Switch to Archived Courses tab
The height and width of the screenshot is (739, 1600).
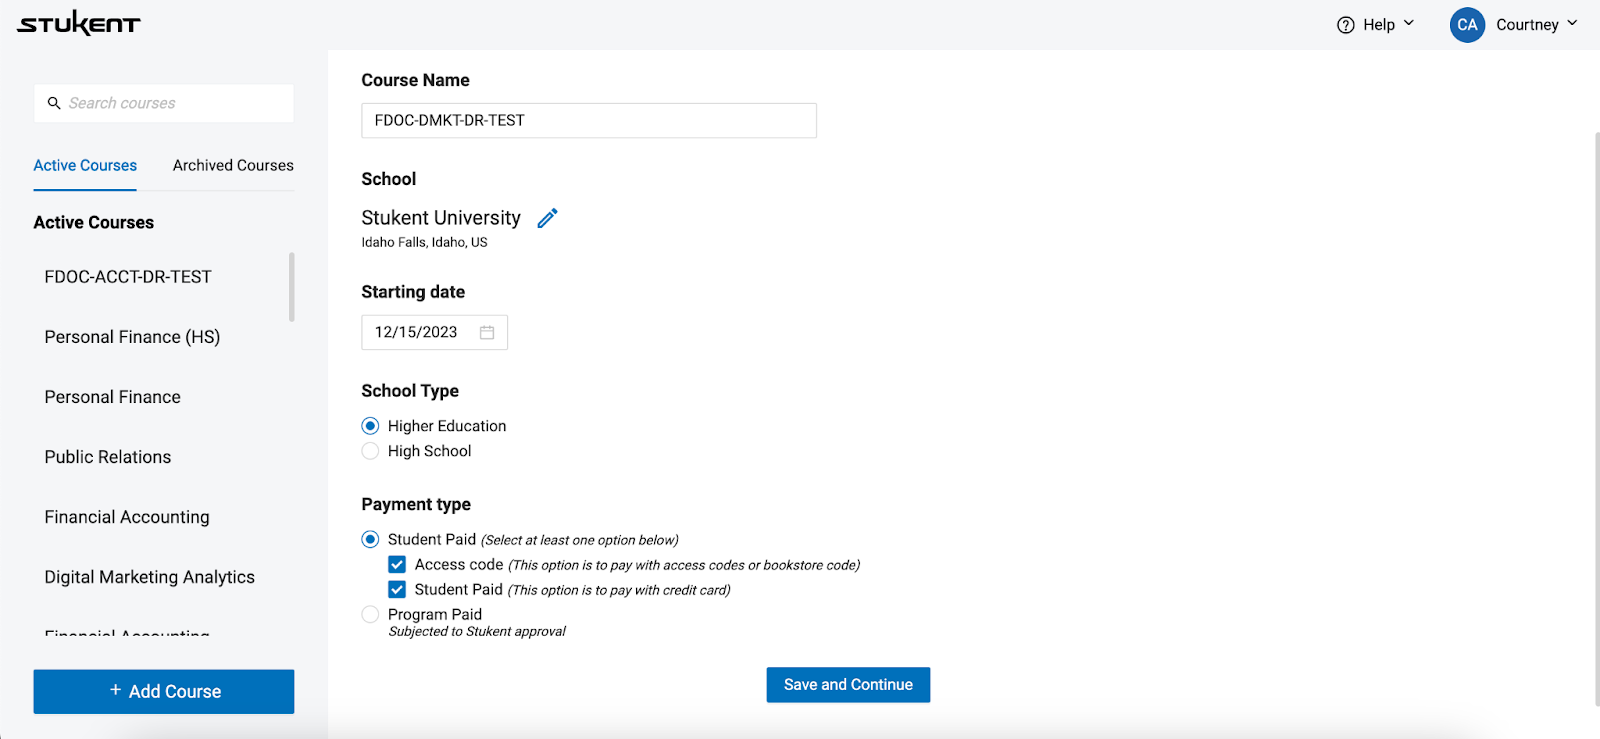tap(233, 165)
